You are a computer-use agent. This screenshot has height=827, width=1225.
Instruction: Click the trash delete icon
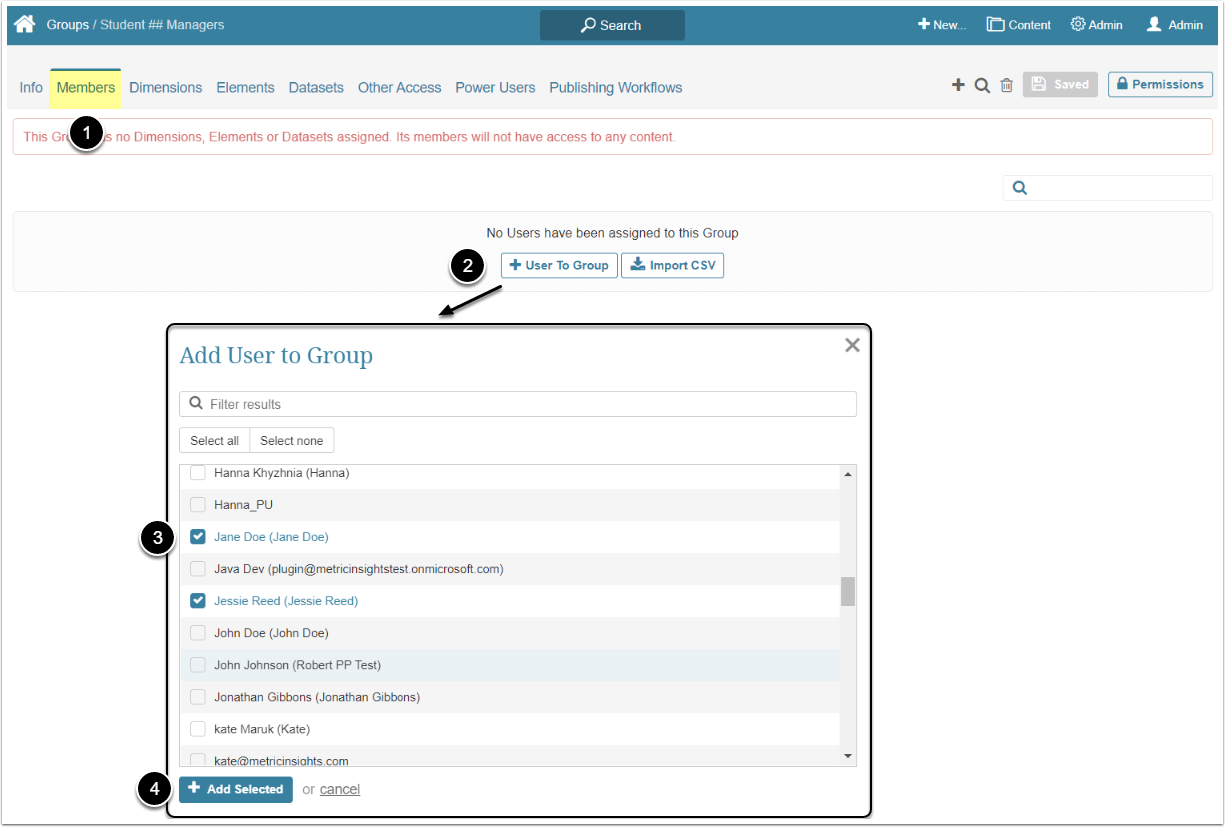[x=1007, y=86]
